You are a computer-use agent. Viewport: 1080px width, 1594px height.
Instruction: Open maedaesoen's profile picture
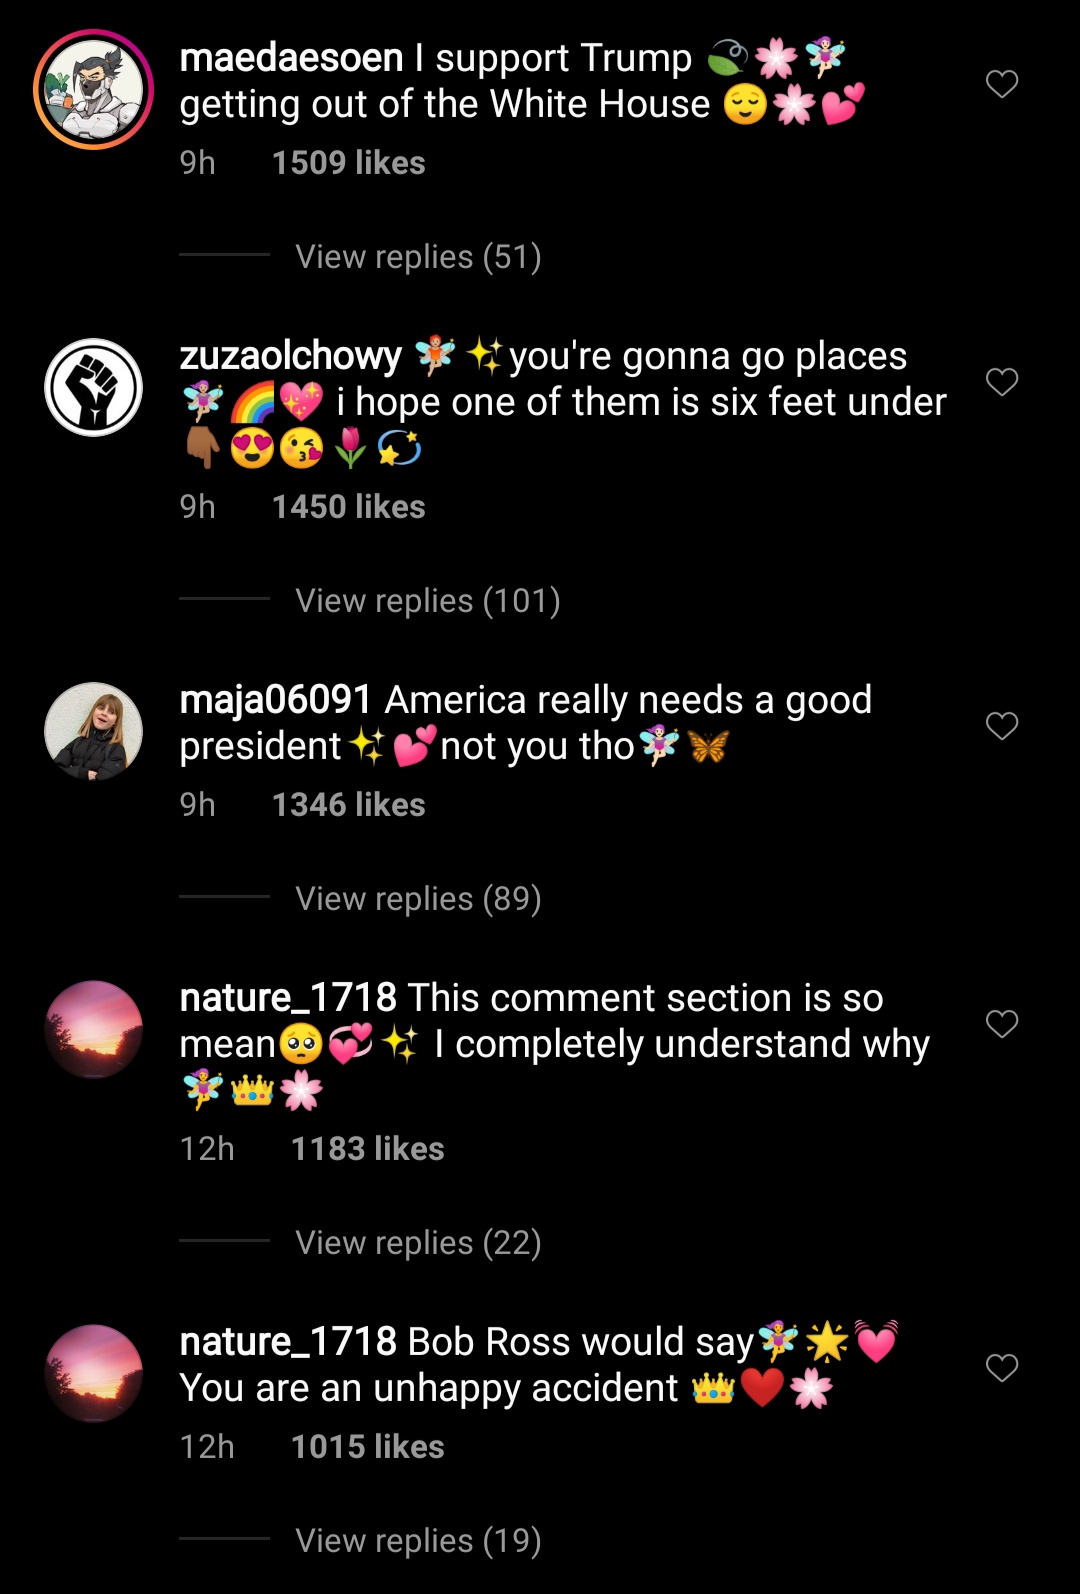[x=93, y=90]
